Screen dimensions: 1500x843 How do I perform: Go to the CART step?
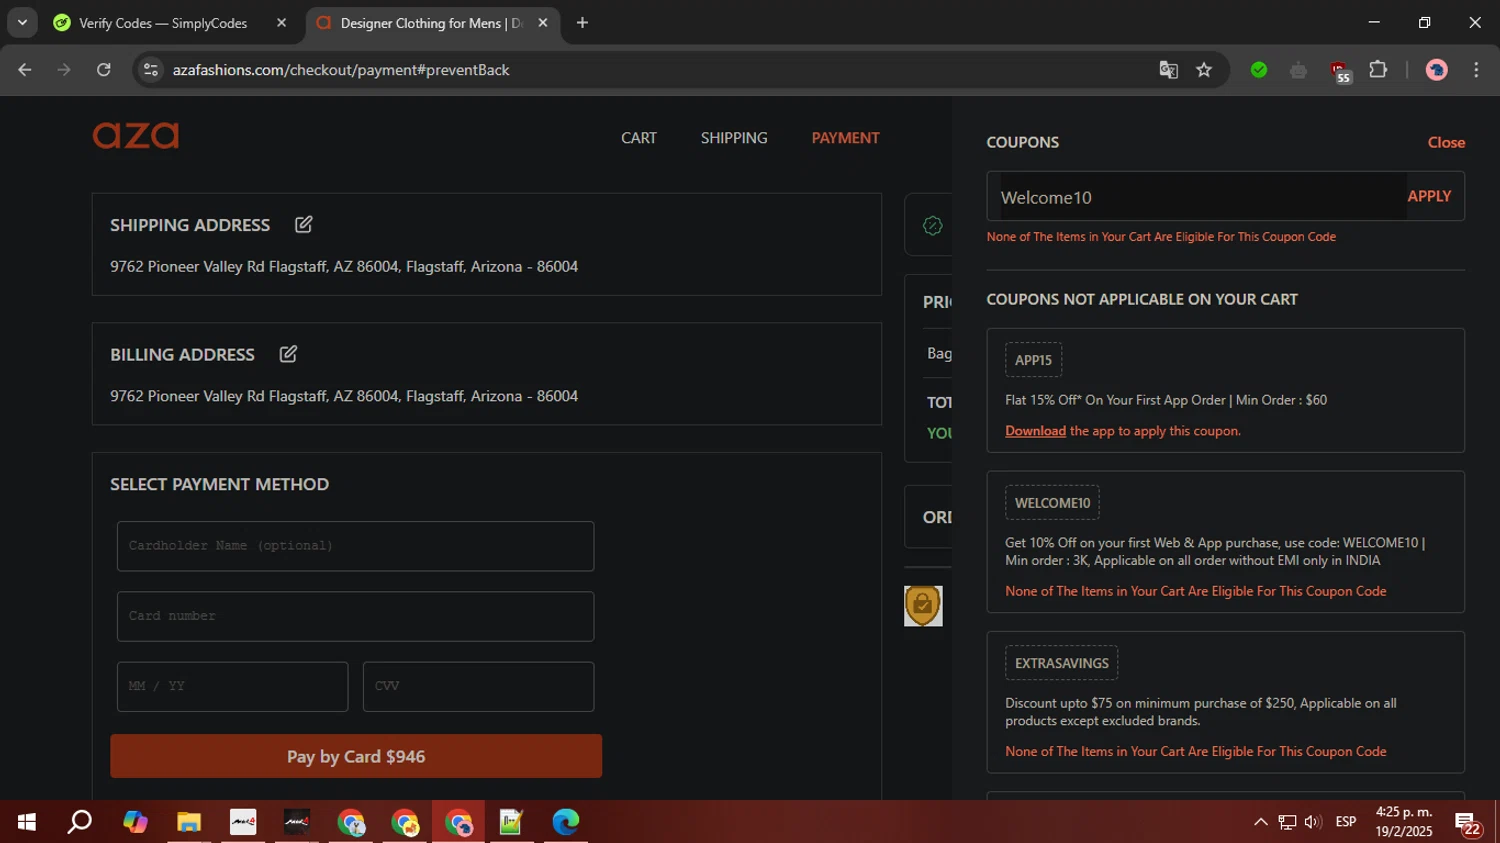pos(639,138)
